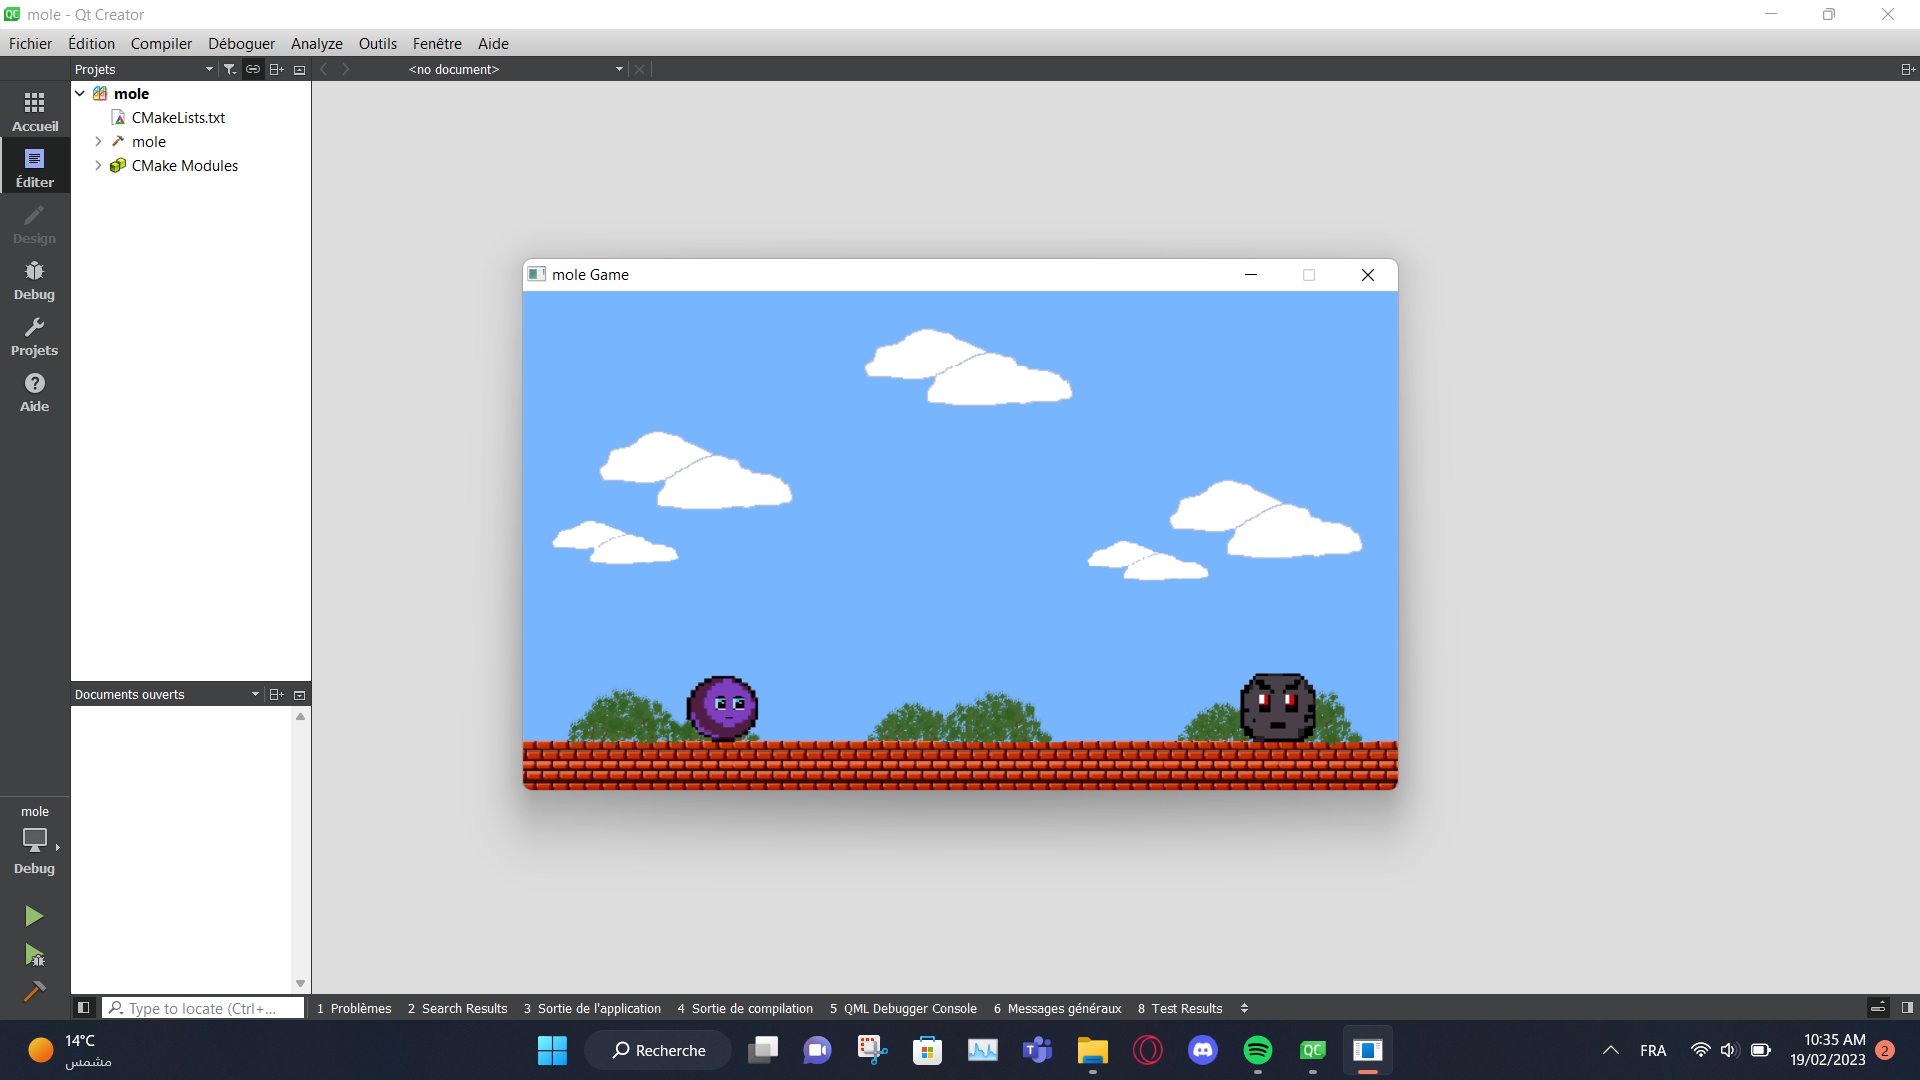Select the mole Debug kit selector
Viewport: 1920px width, 1080px height.
[x=35, y=840]
